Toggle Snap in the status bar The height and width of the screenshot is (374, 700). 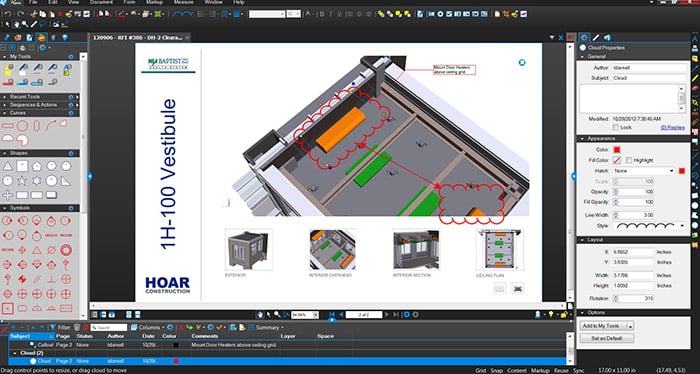tap(496, 370)
